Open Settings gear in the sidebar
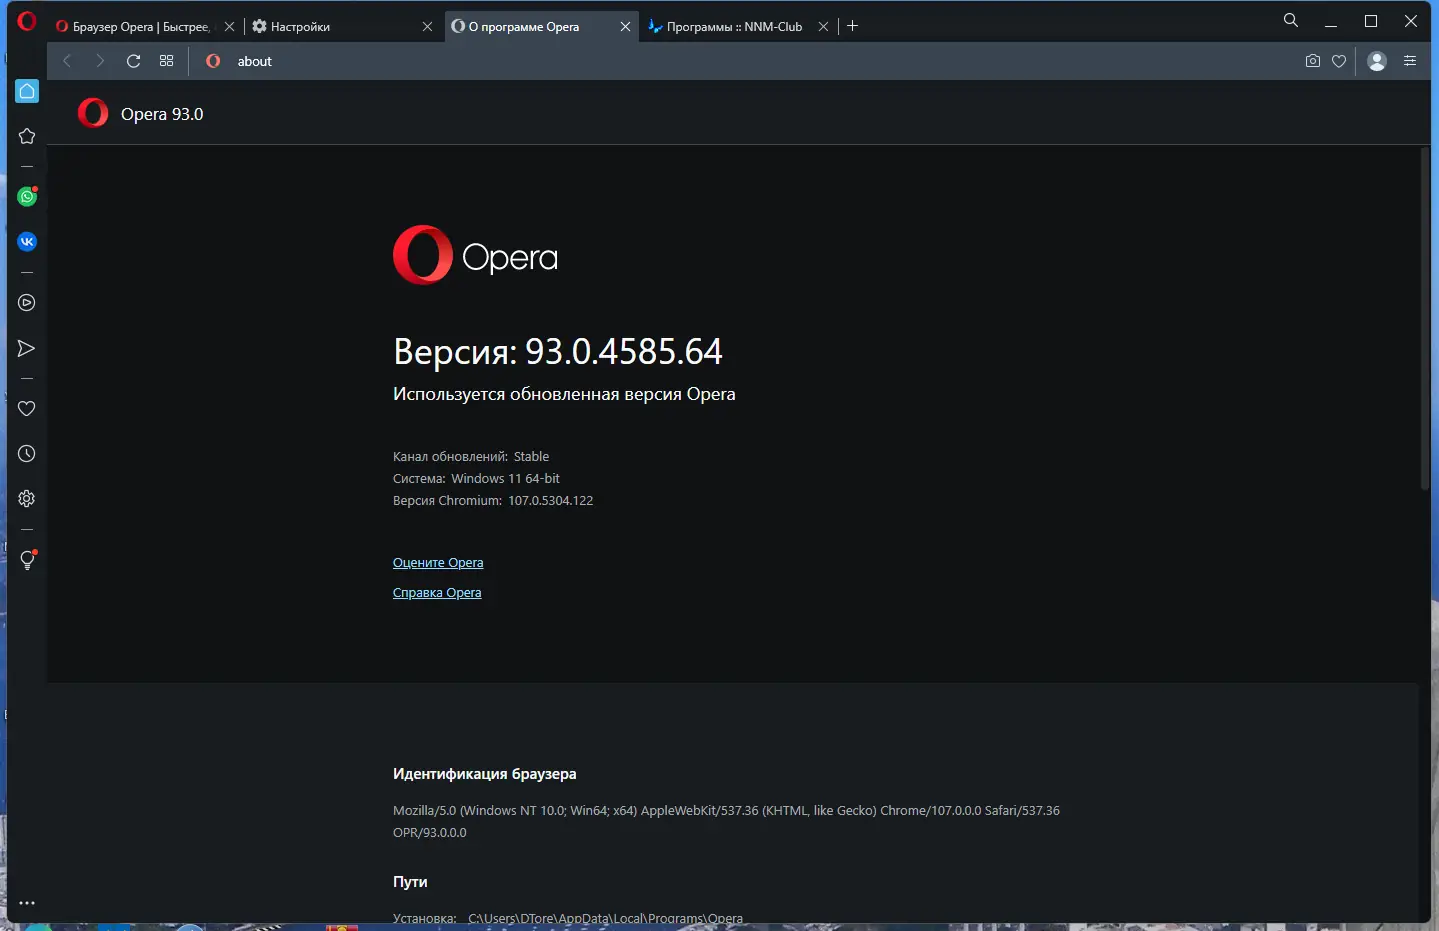Viewport: 1439px width, 931px height. coord(27,499)
